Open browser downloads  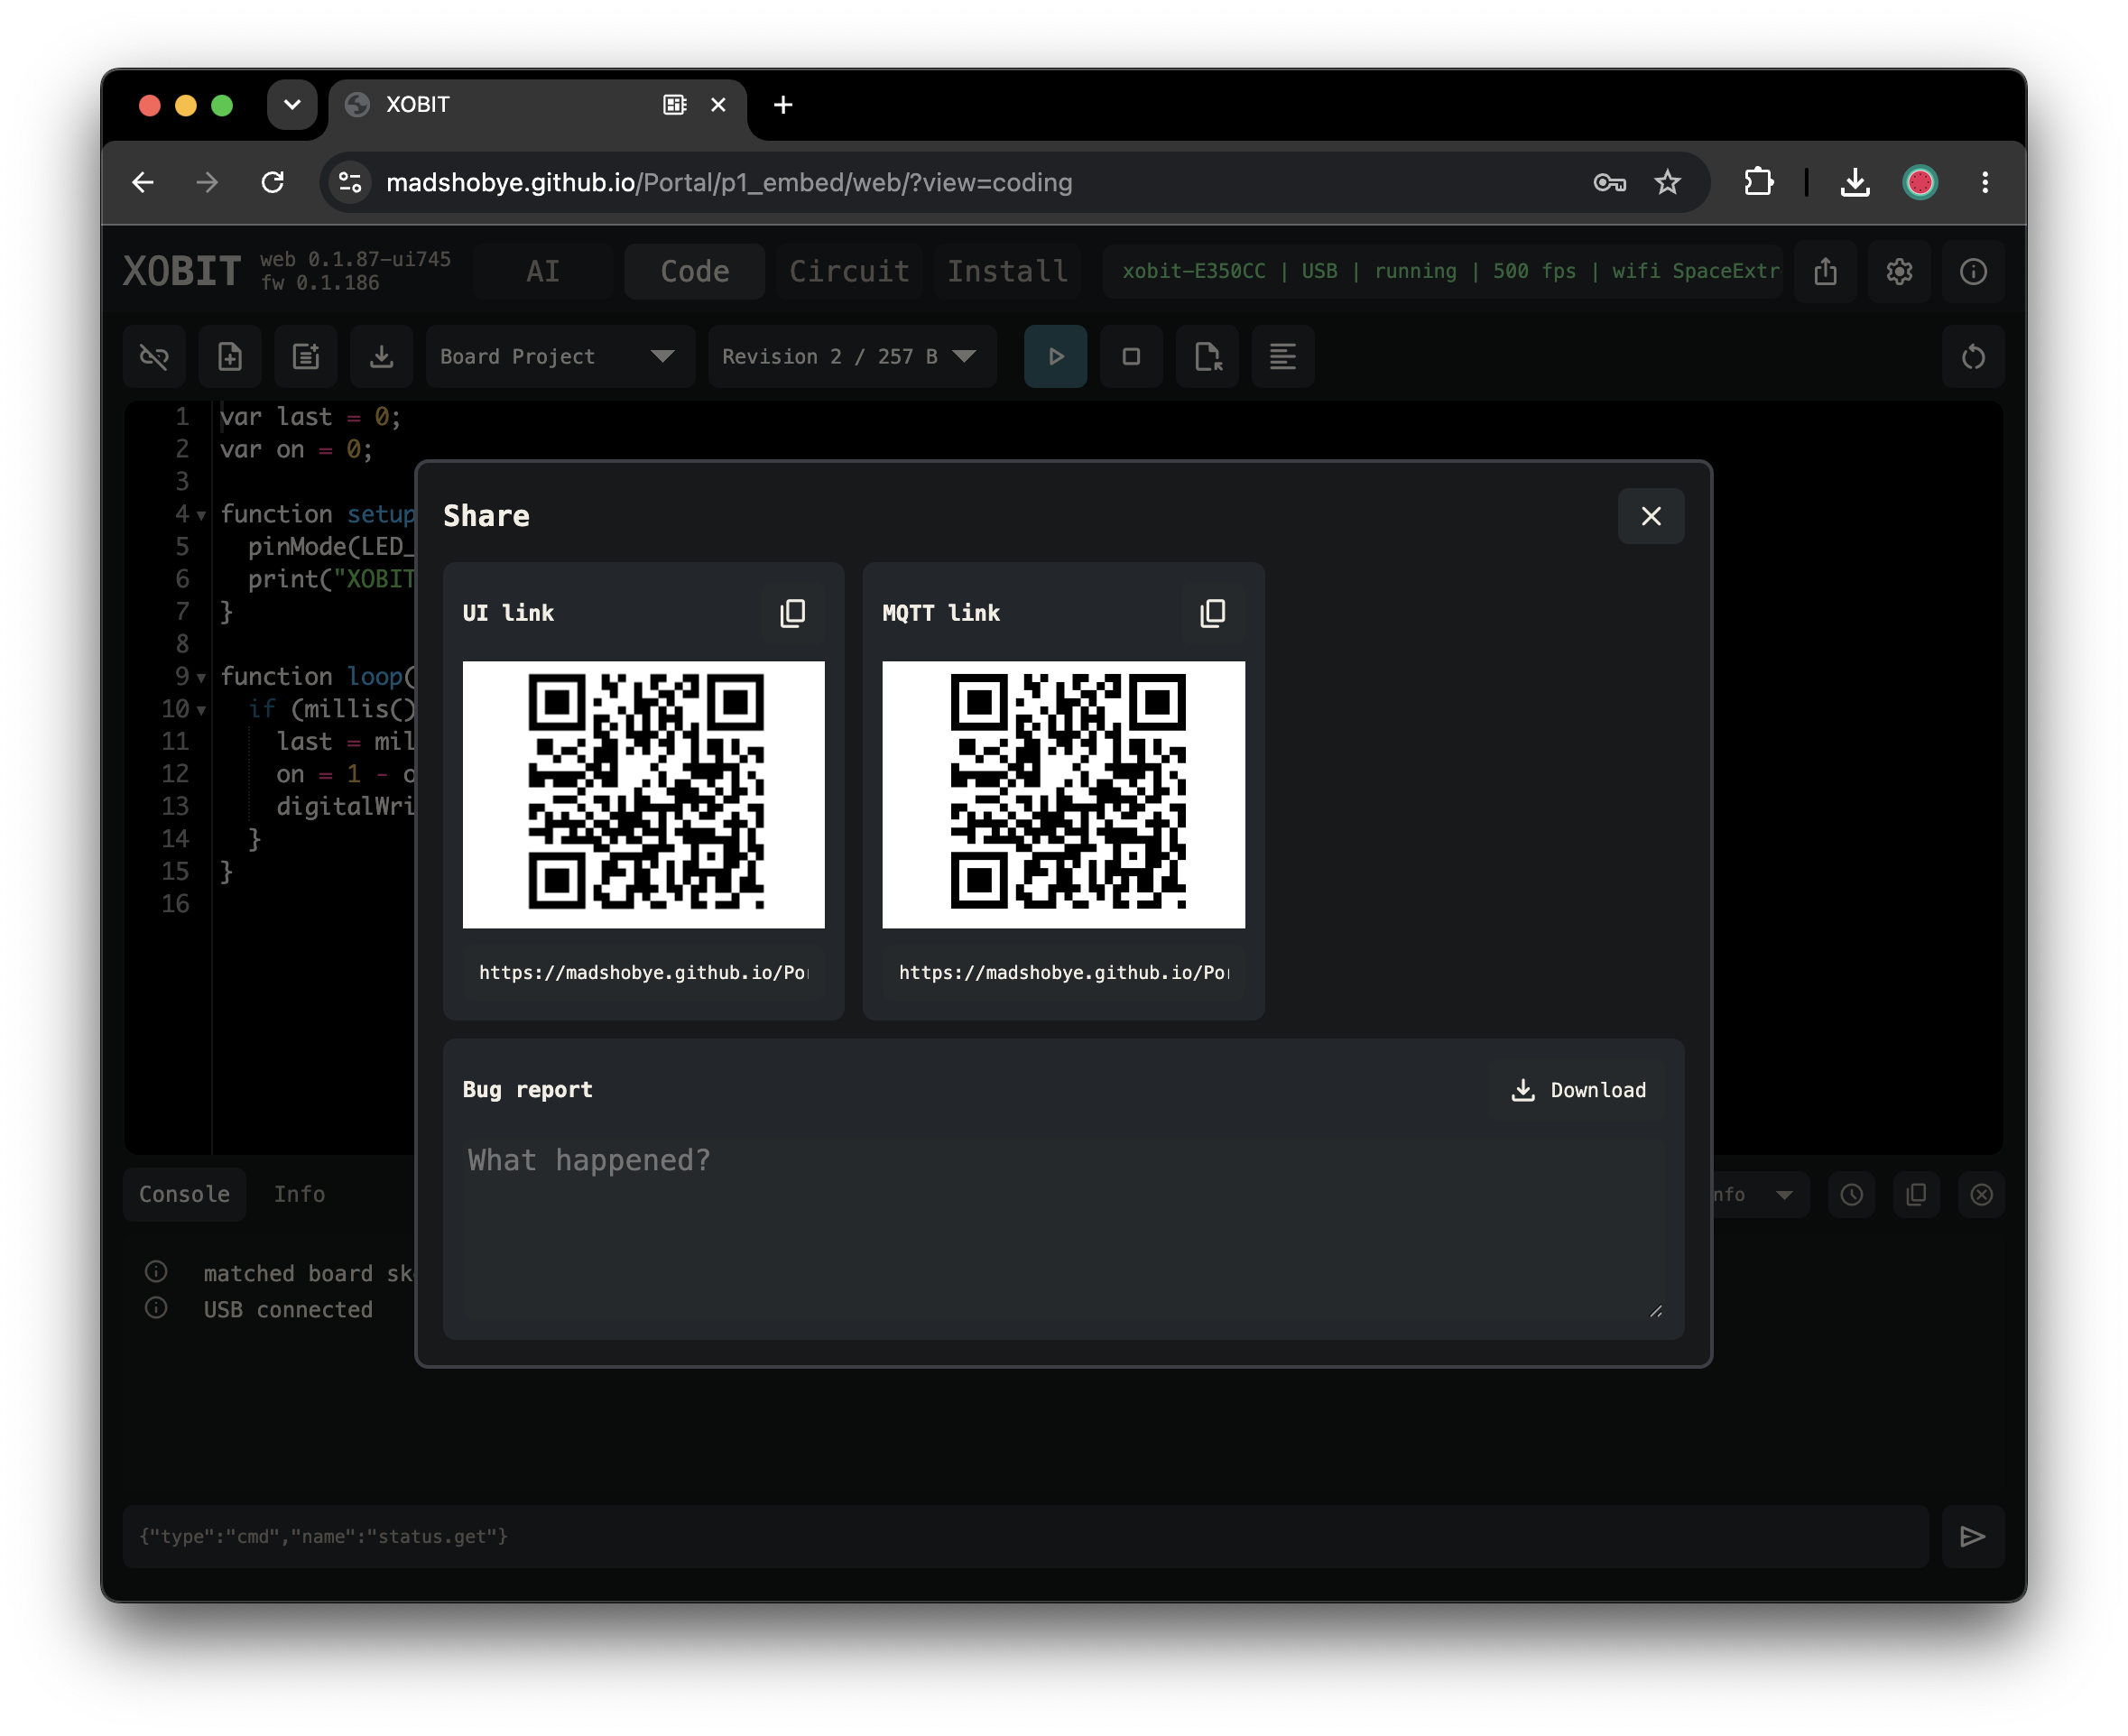(1855, 182)
